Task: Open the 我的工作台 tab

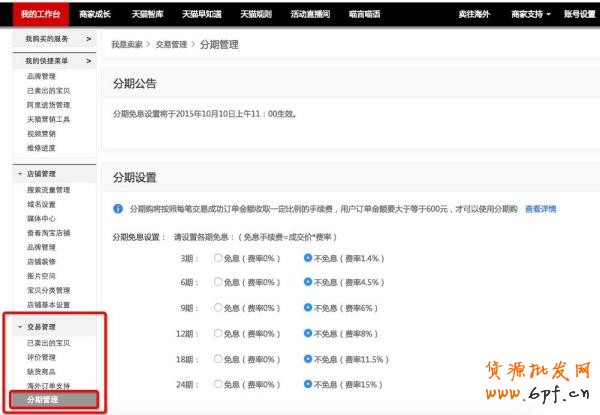Action: point(41,14)
